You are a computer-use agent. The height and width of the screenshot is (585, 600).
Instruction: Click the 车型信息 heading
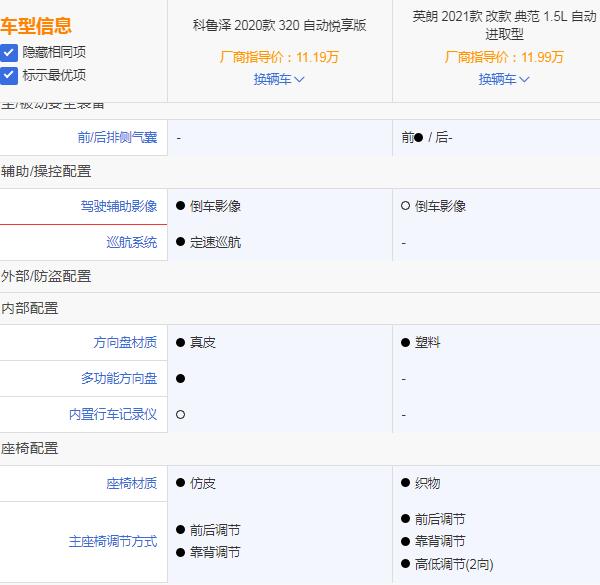[x=36, y=26]
